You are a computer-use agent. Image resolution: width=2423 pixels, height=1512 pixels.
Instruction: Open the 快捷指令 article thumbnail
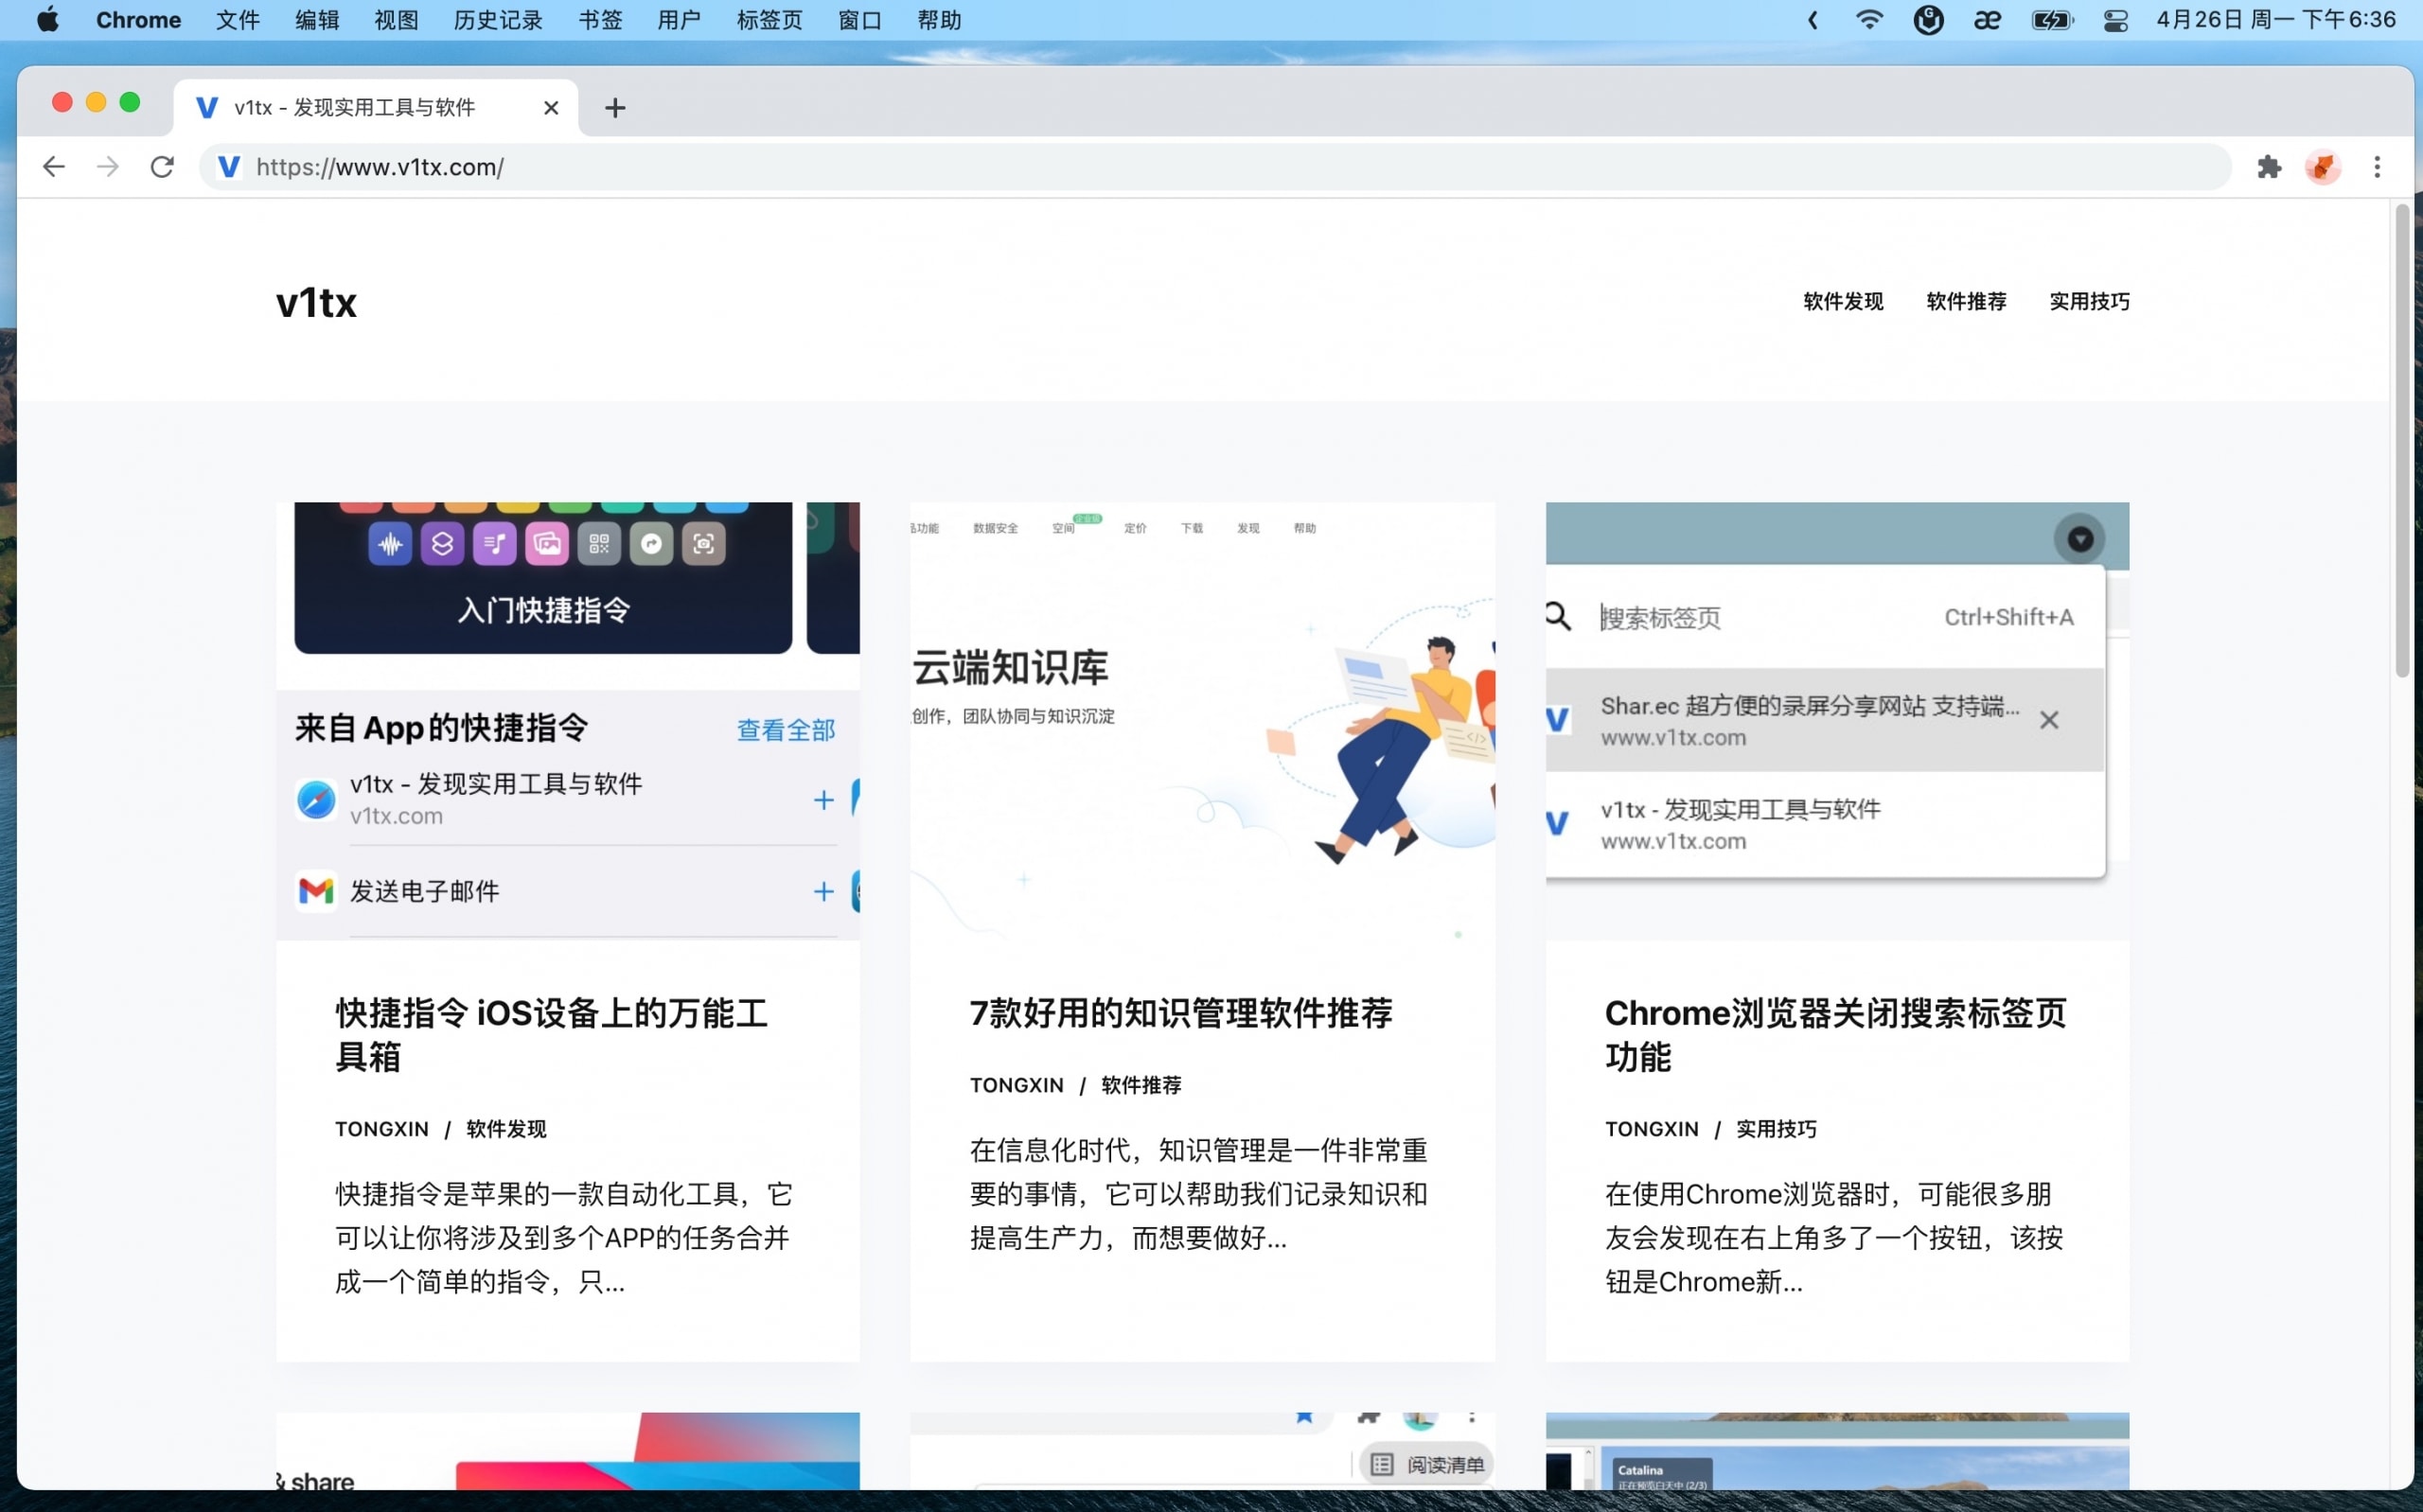568,721
